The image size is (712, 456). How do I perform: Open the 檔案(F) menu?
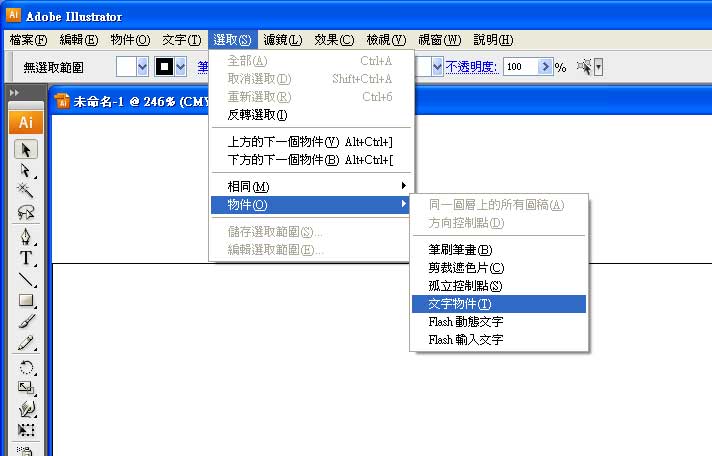pos(28,40)
